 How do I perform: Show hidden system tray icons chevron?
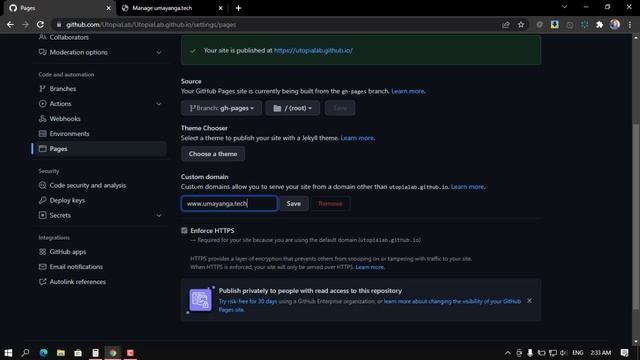point(507,353)
